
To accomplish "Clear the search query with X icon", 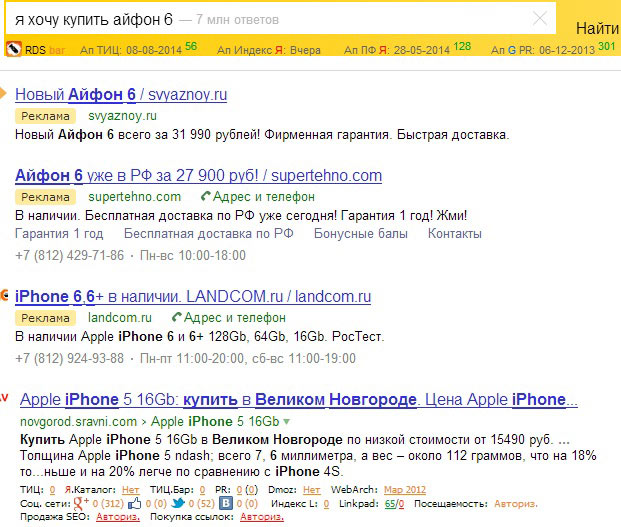I will [540, 18].
